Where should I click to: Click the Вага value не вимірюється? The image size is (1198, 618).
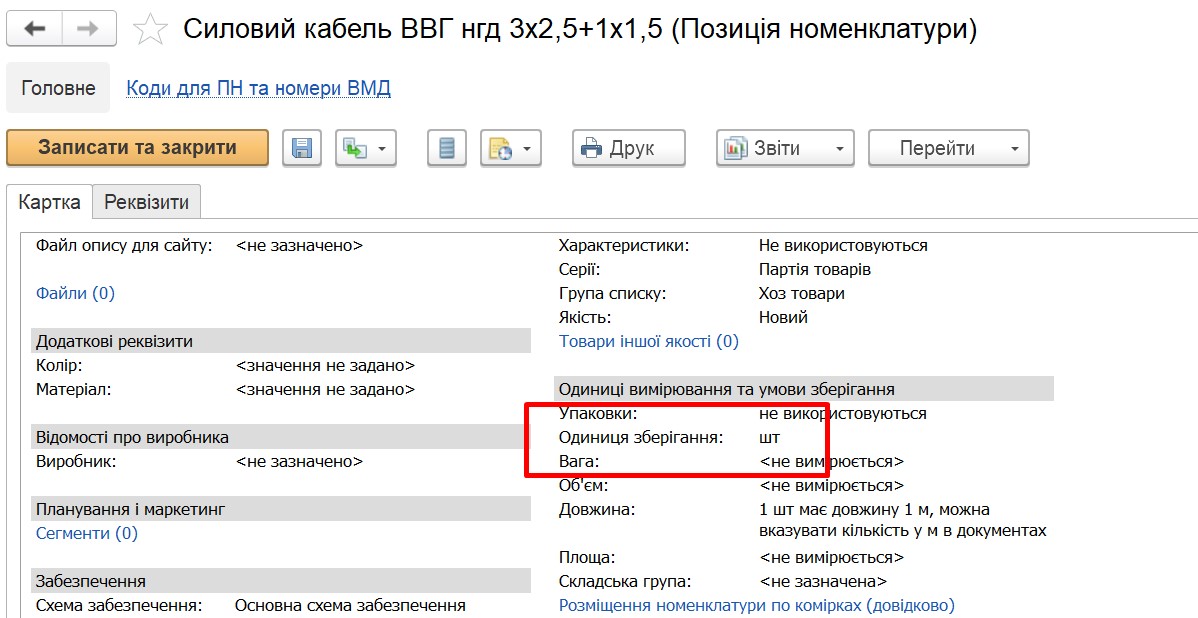point(831,461)
